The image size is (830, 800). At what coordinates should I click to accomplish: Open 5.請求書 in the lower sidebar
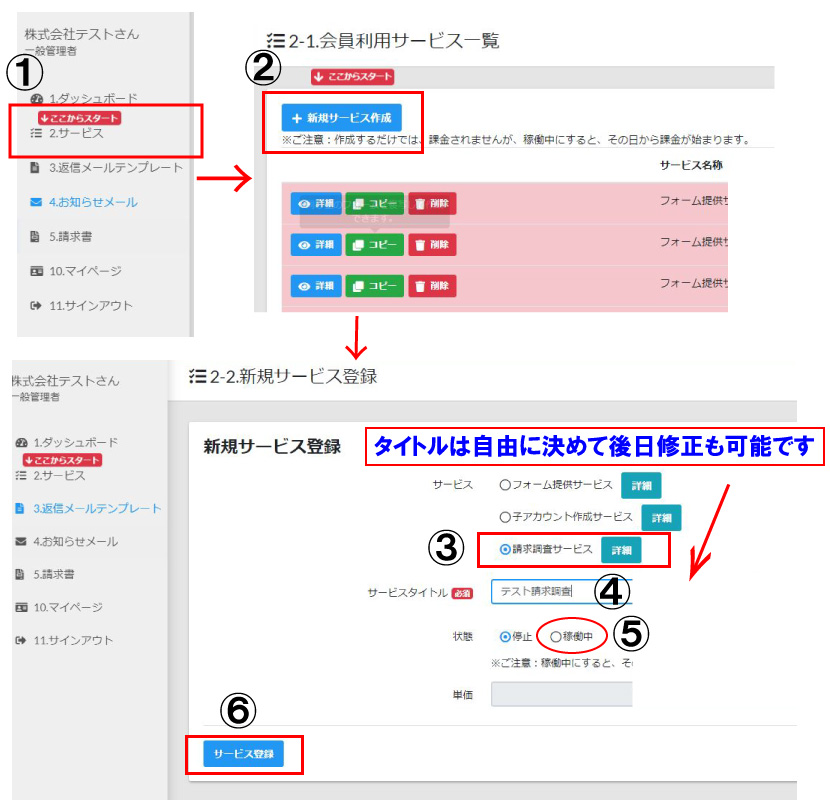pyautogui.click(x=54, y=574)
